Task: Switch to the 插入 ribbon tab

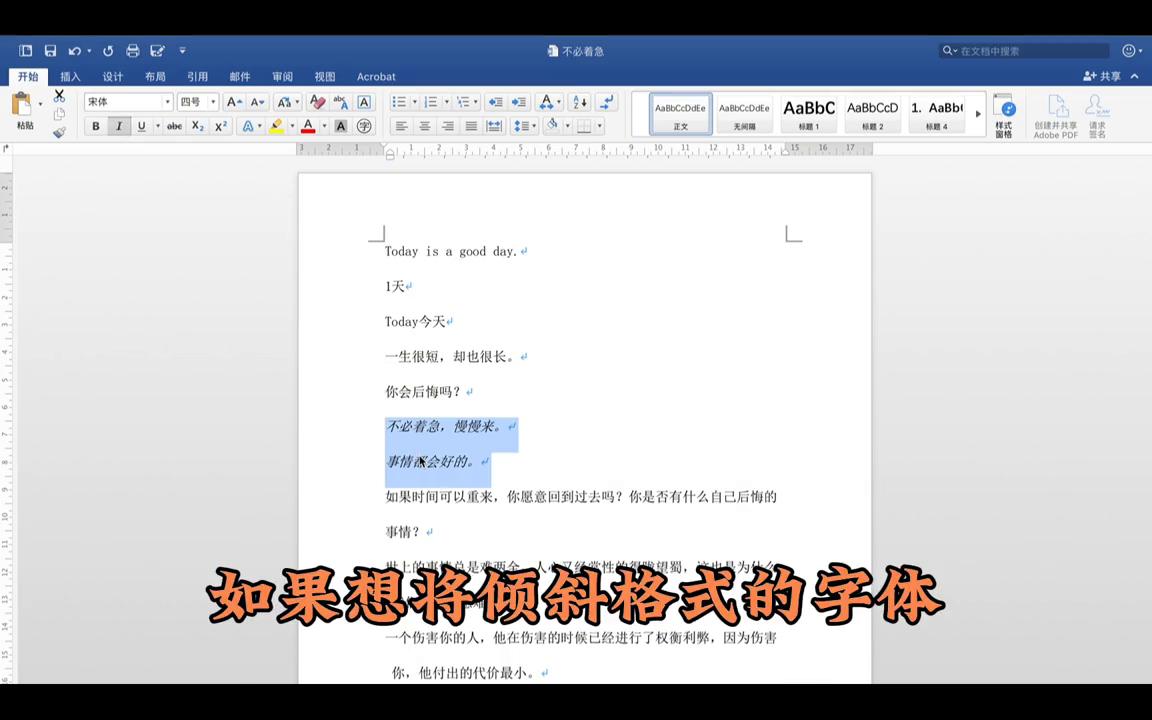Action: [70, 77]
